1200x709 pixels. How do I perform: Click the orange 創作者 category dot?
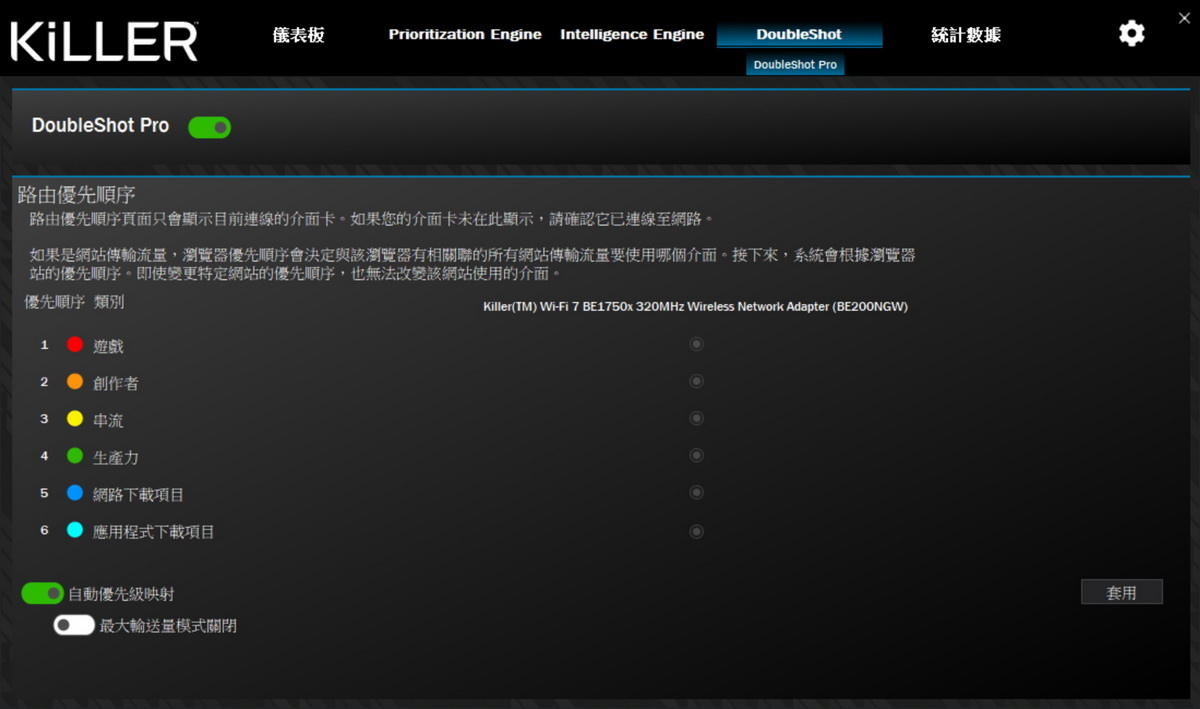pyautogui.click(x=75, y=382)
